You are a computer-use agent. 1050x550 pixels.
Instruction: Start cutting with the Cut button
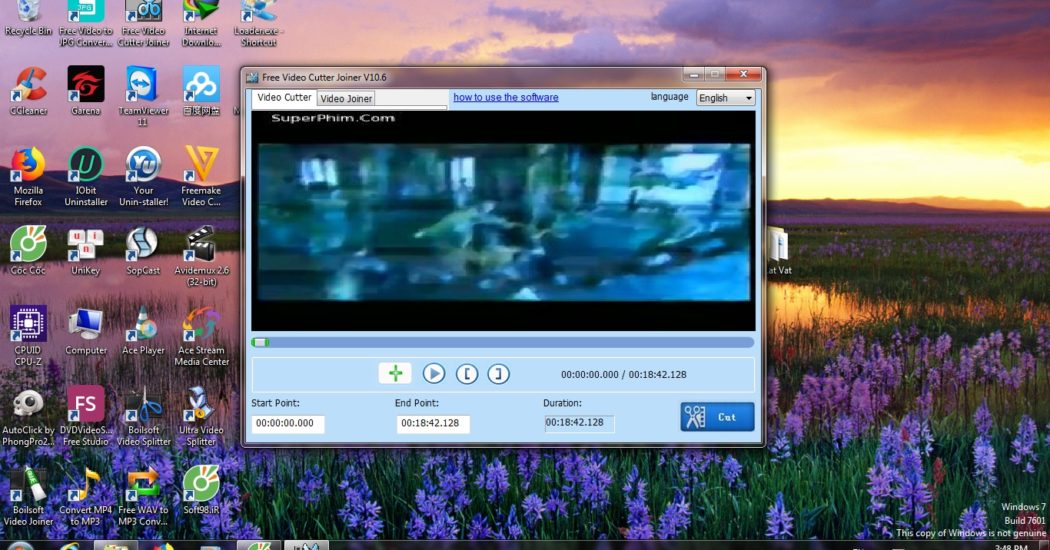pyautogui.click(x=717, y=417)
